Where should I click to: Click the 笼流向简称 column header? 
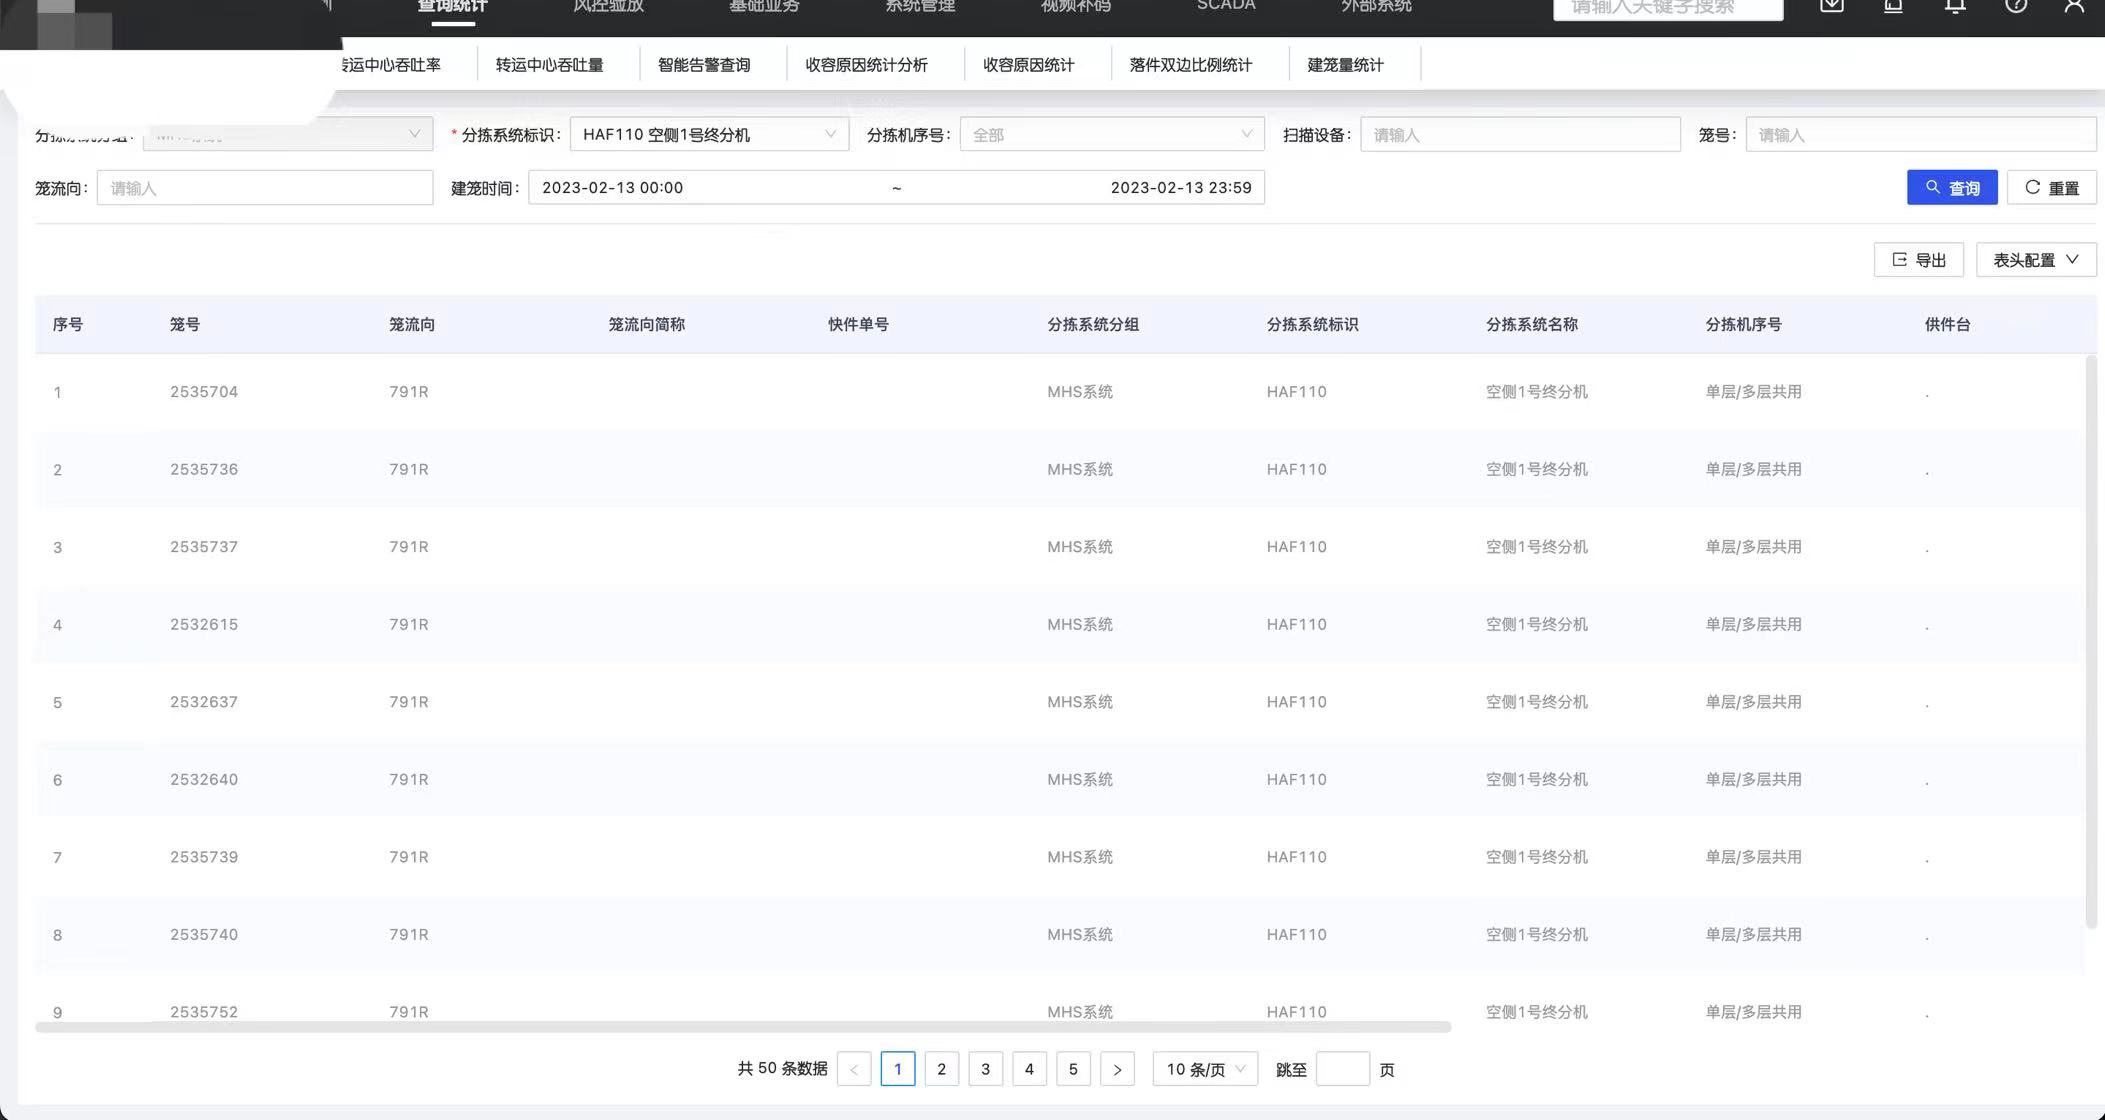(647, 325)
